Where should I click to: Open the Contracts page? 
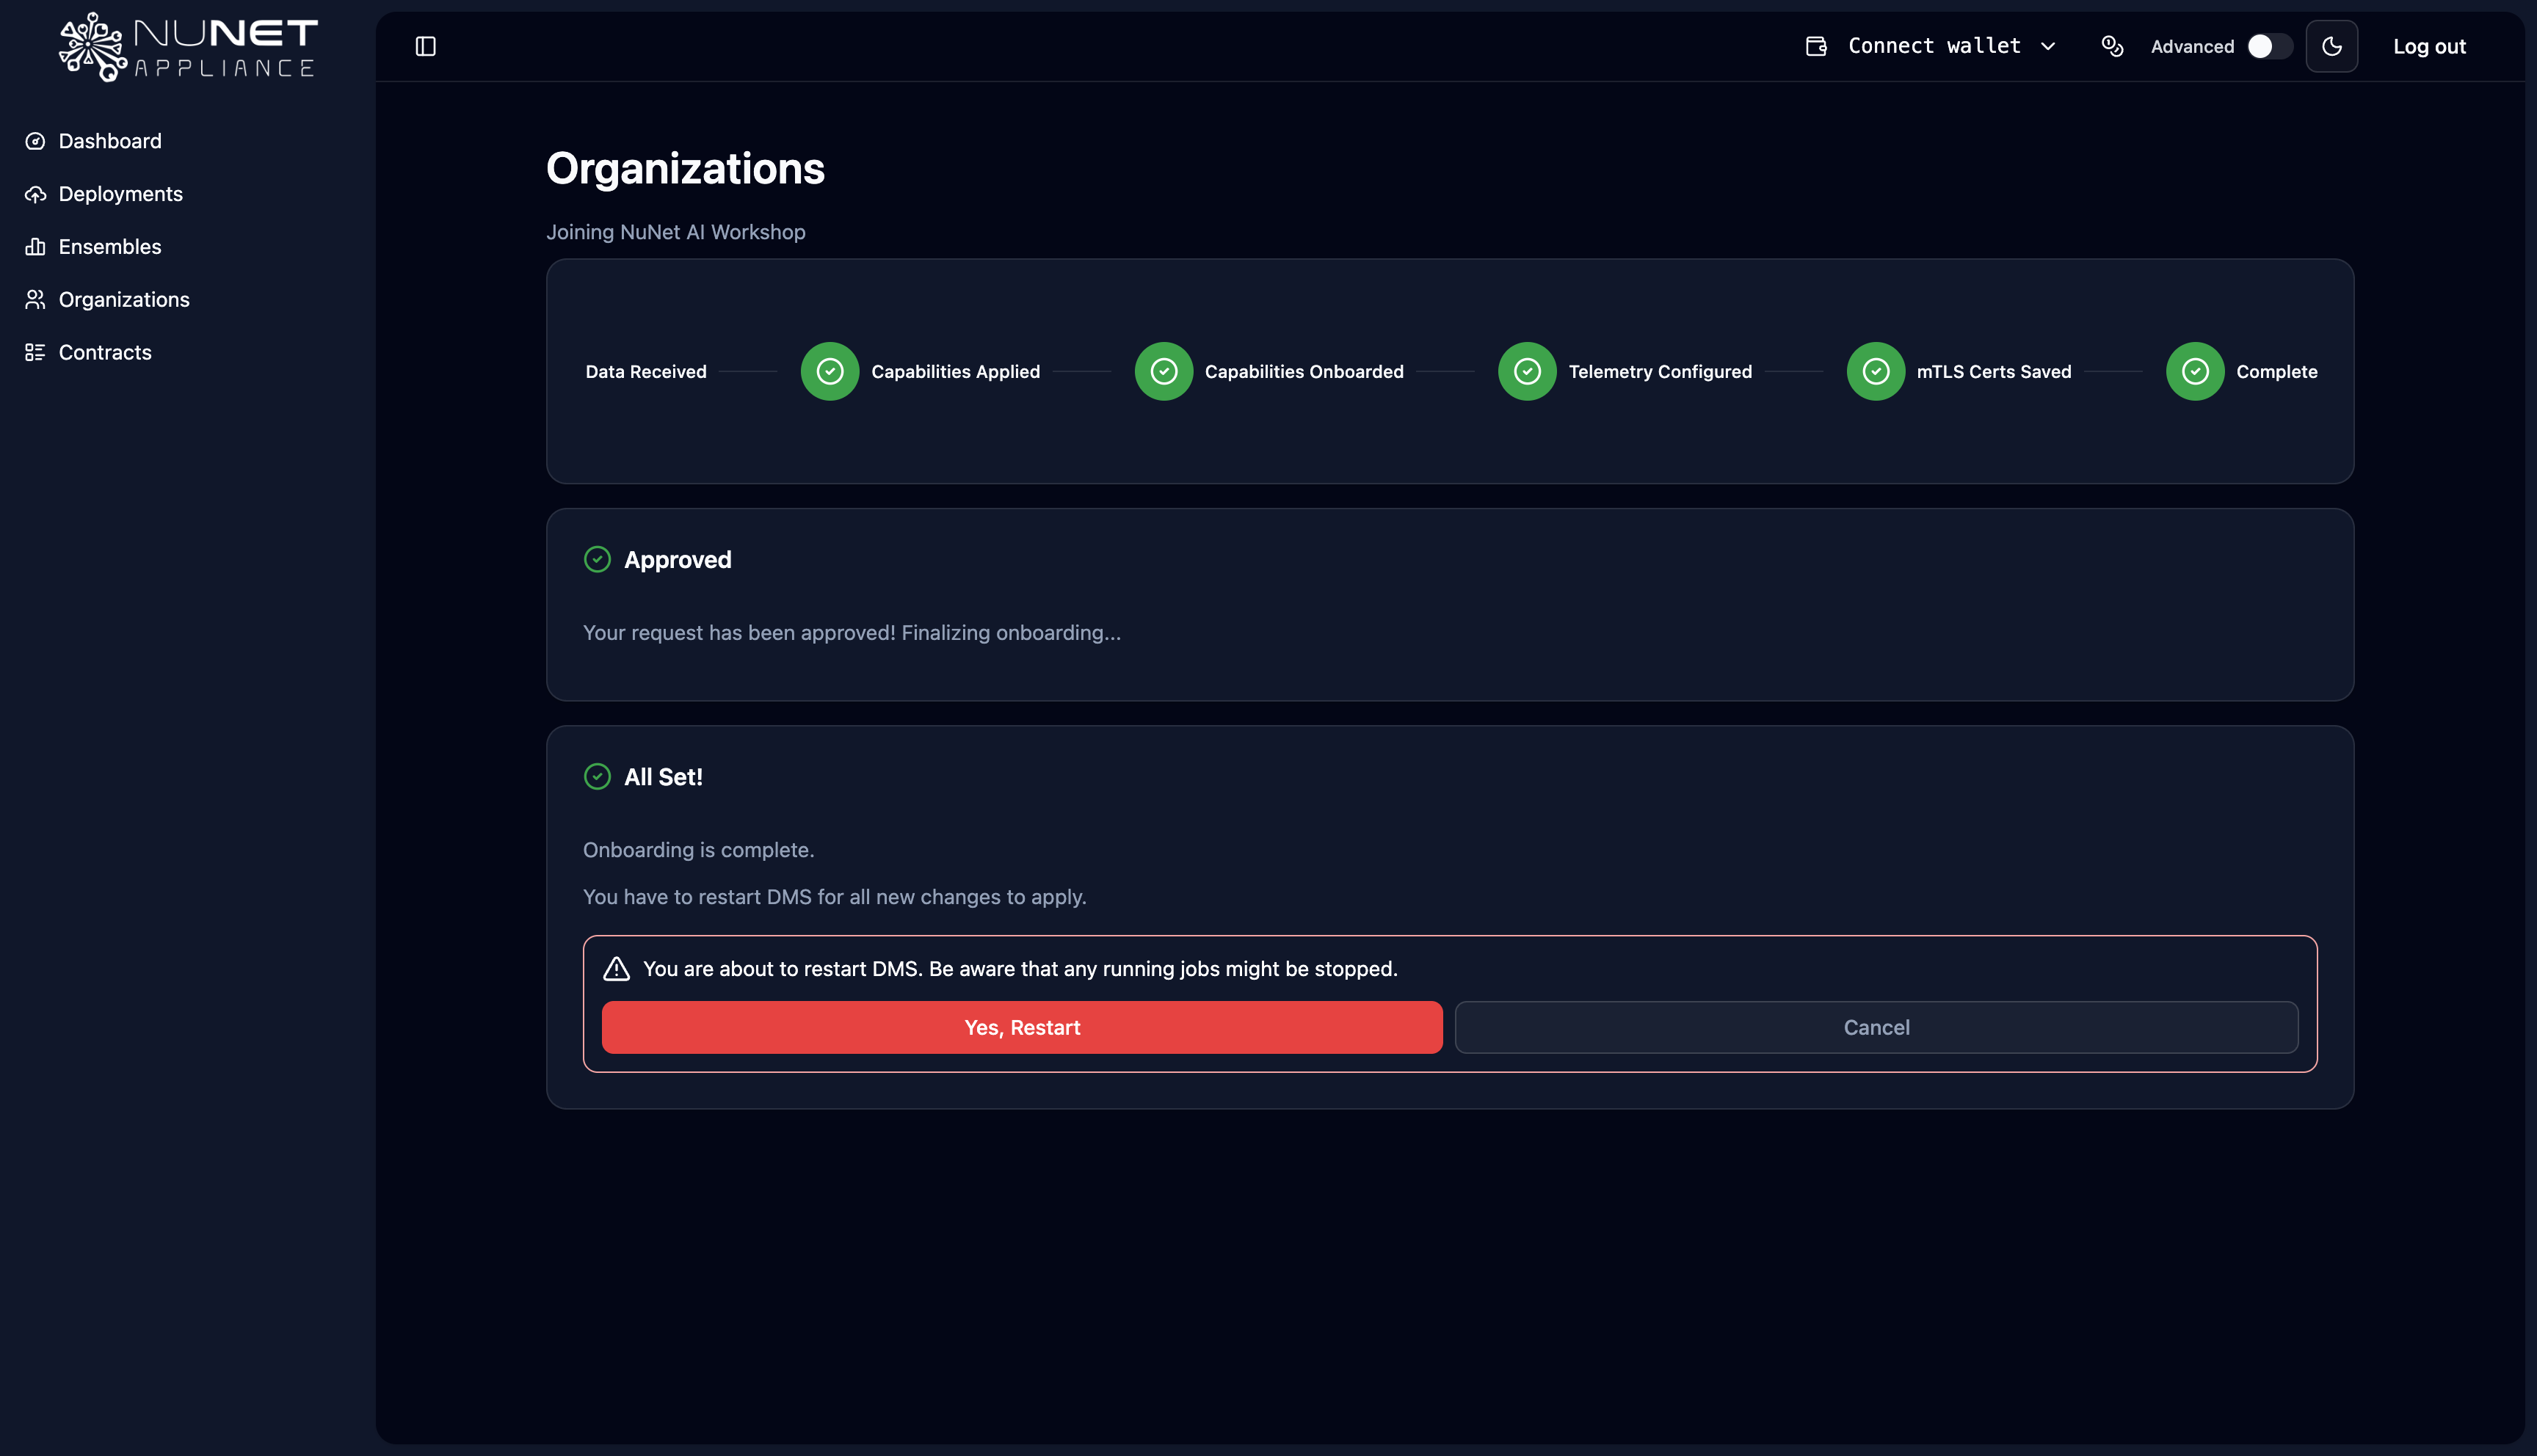point(104,352)
